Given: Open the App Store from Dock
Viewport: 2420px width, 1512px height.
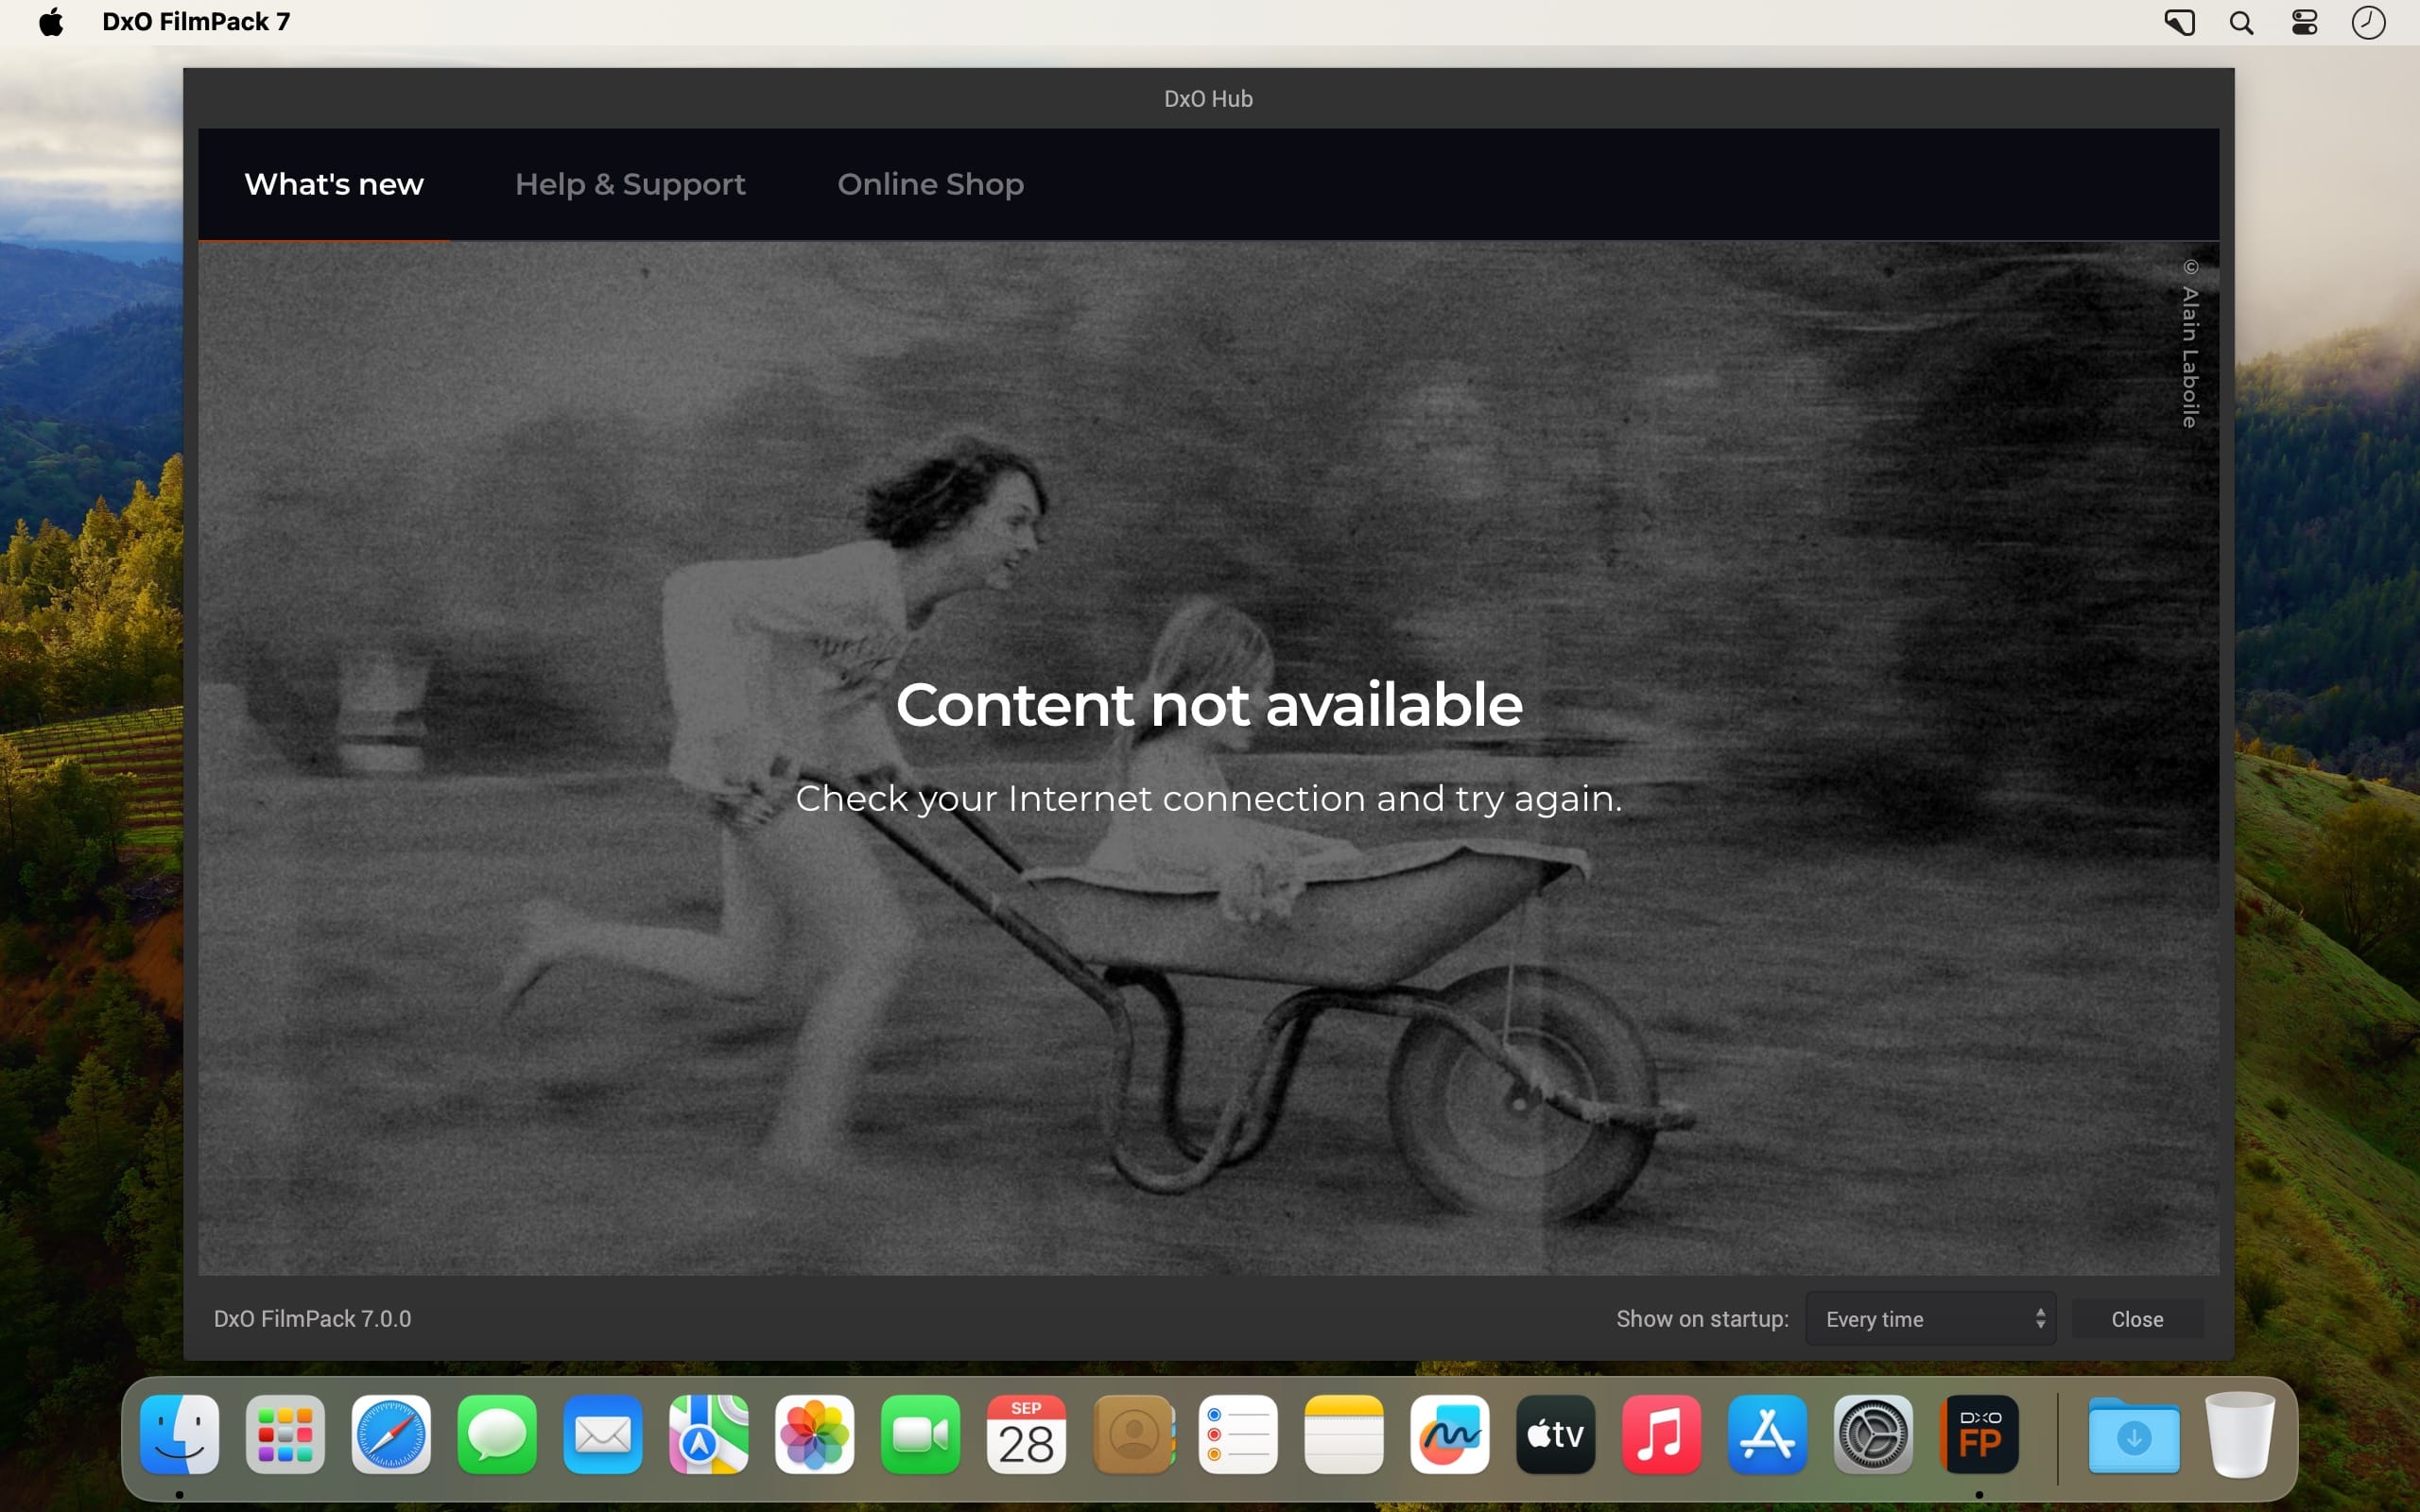Looking at the screenshot, I should (1767, 1435).
